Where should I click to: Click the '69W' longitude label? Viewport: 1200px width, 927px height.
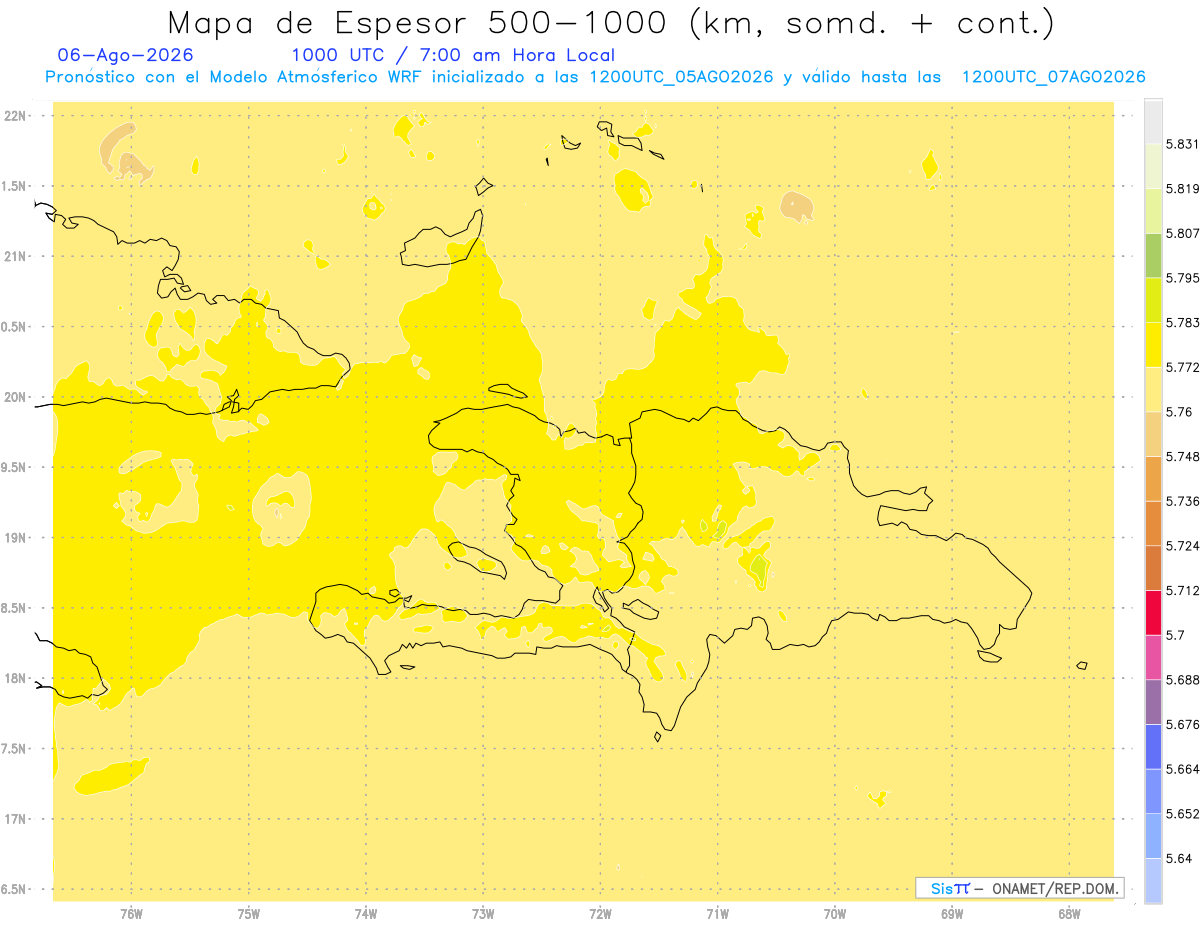pos(952,914)
